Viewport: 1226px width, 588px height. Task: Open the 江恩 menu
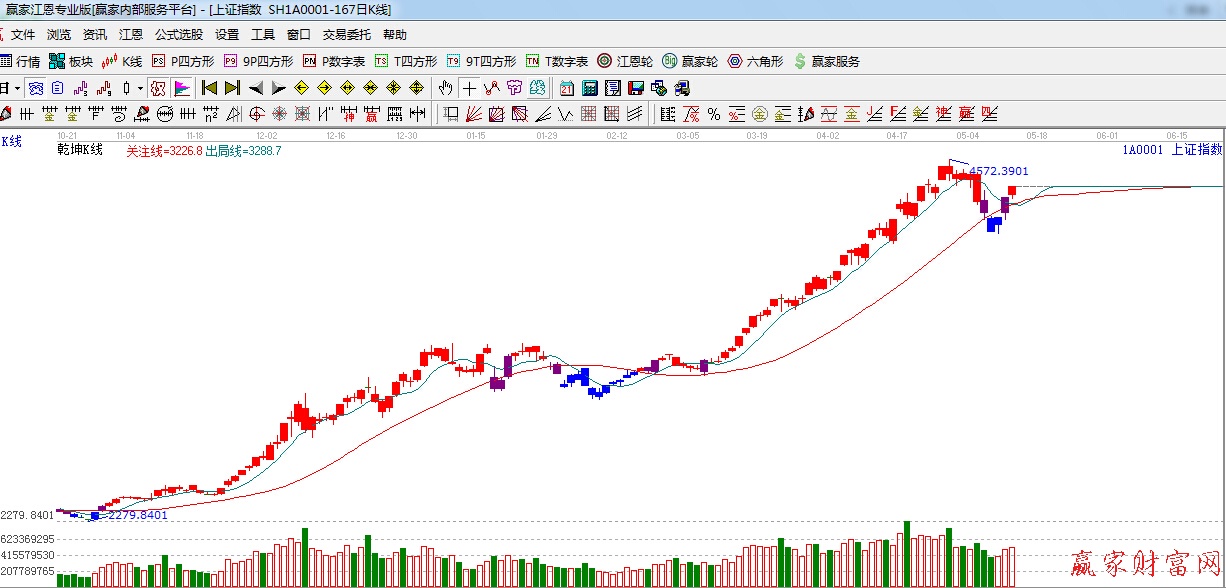click(130, 35)
